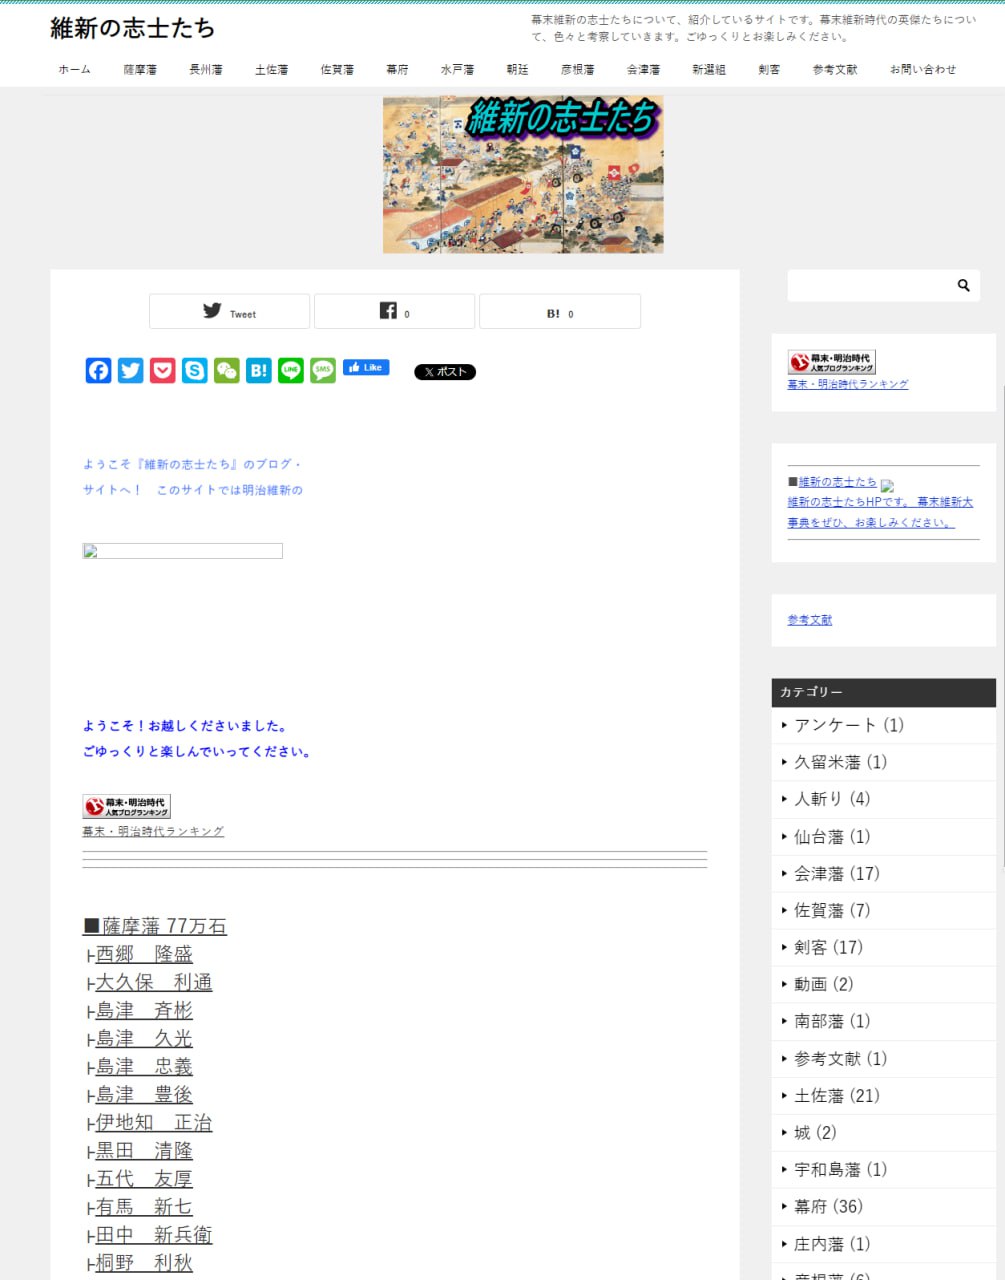Open the 会津藩 (17) category
This screenshot has height=1280, width=1005.
(x=837, y=873)
